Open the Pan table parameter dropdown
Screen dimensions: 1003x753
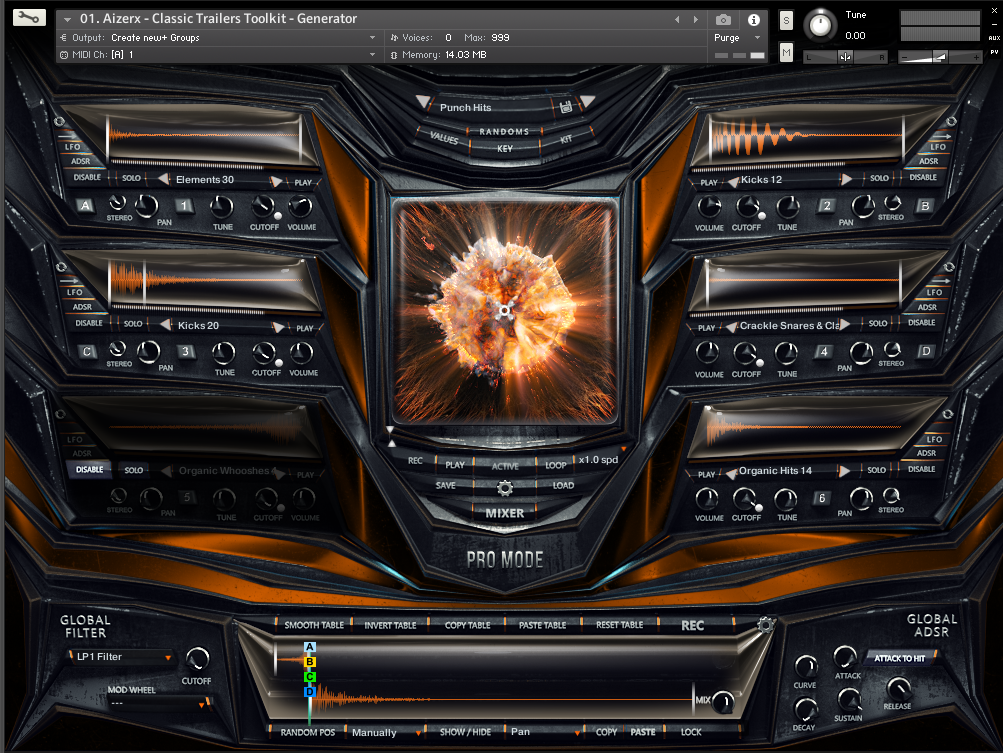[x=544, y=732]
